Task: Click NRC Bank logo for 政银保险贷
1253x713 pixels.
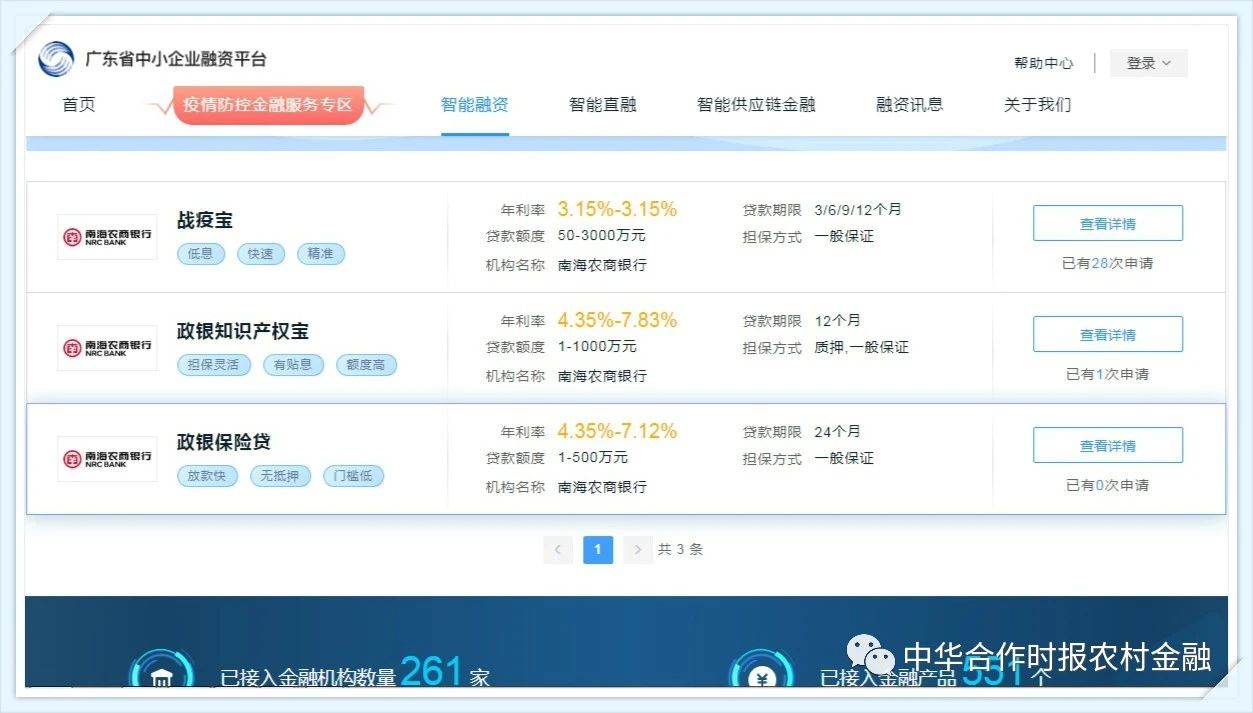Action: pyautogui.click(x=107, y=459)
